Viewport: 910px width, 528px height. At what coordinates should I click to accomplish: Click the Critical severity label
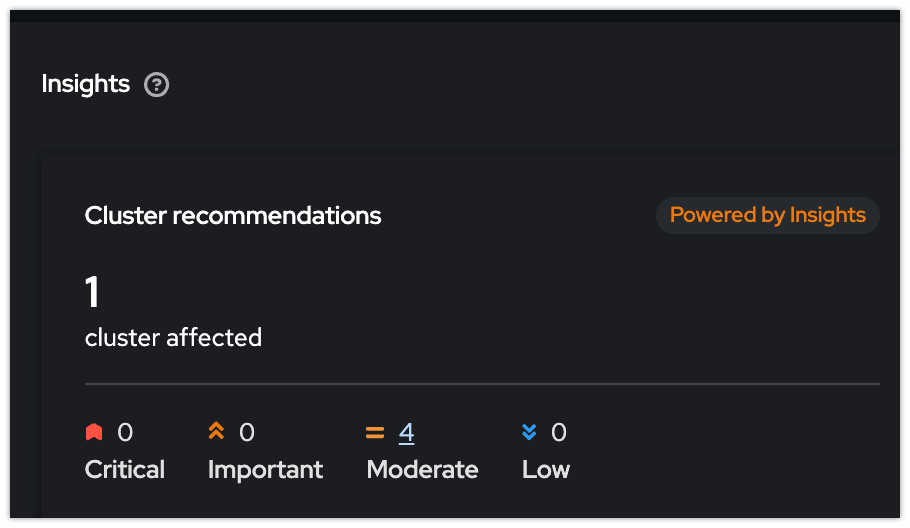coord(125,469)
